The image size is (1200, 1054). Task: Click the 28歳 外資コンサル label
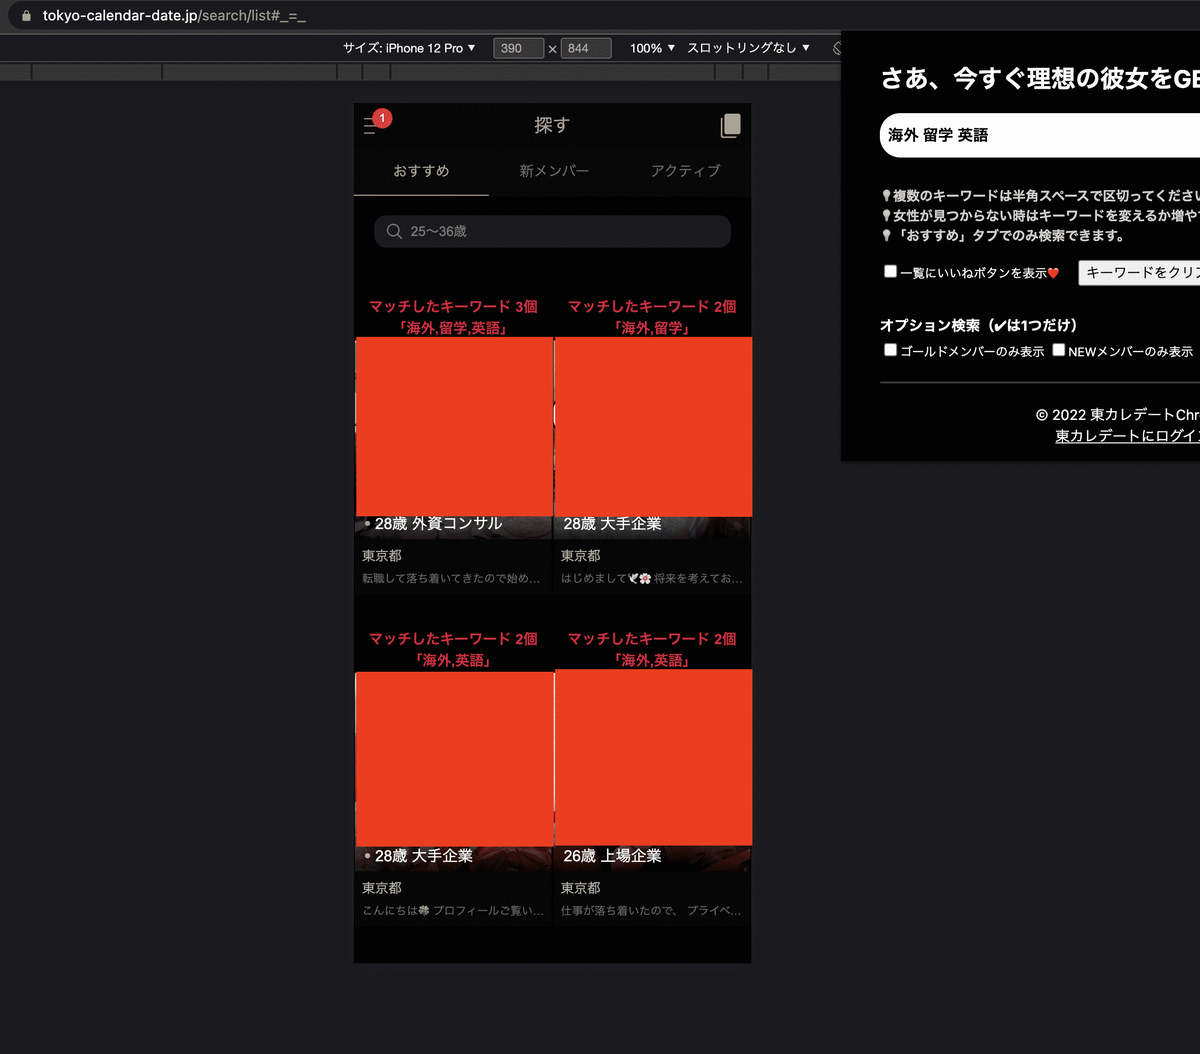(438, 524)
